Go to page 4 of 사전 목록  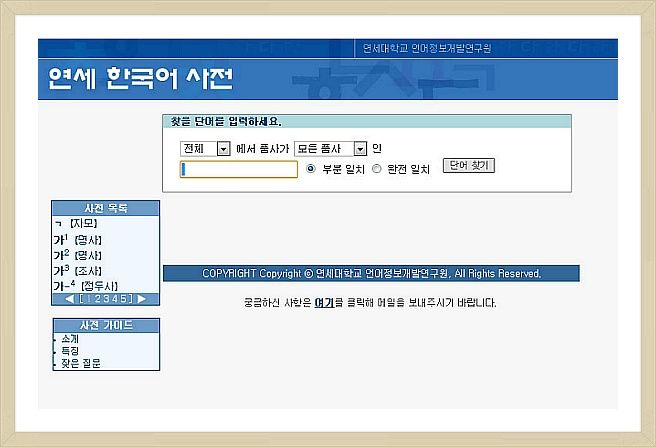(x=114, y=299)
